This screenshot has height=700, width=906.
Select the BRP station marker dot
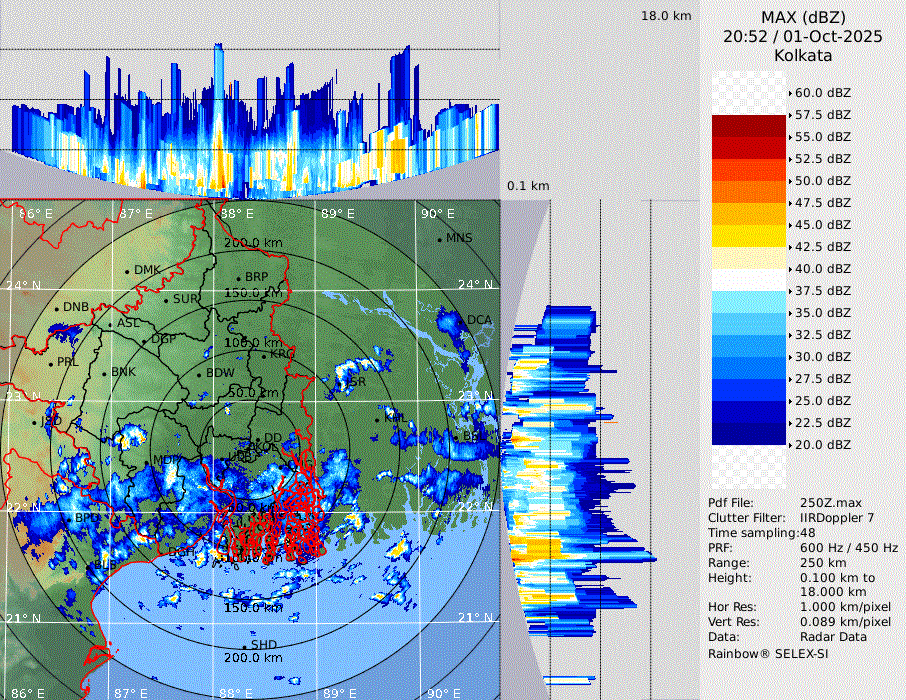pyautogui.click(x=238, y=279)
